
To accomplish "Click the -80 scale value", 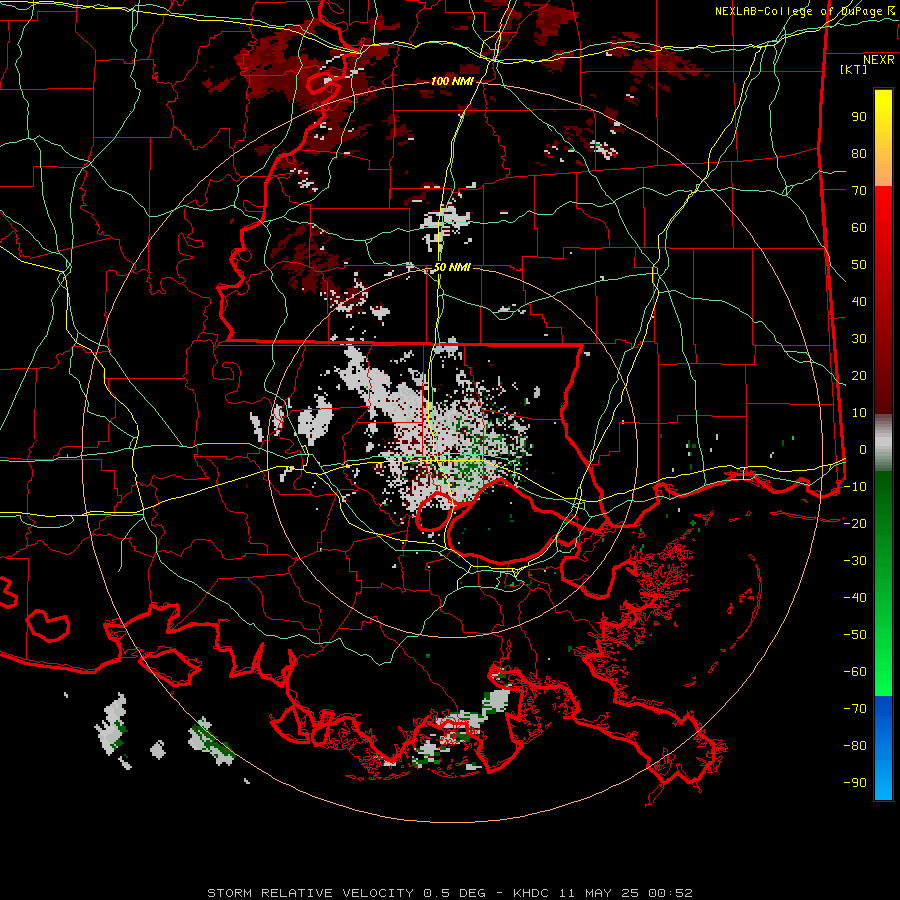I will click(855, 746).
